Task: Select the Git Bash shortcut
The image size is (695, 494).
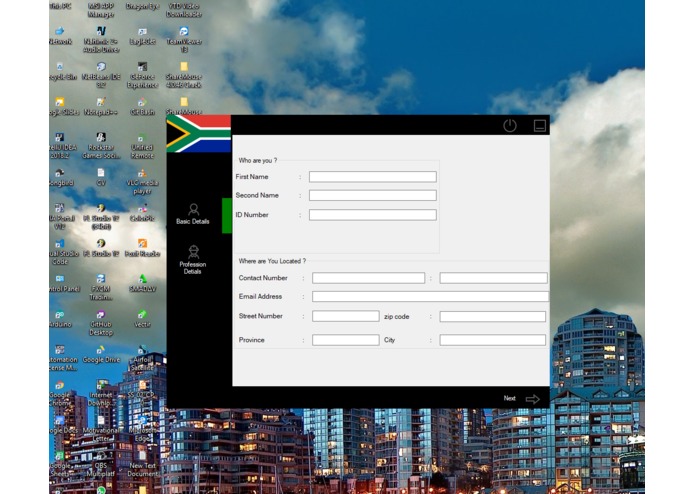Action: (142, 107)
